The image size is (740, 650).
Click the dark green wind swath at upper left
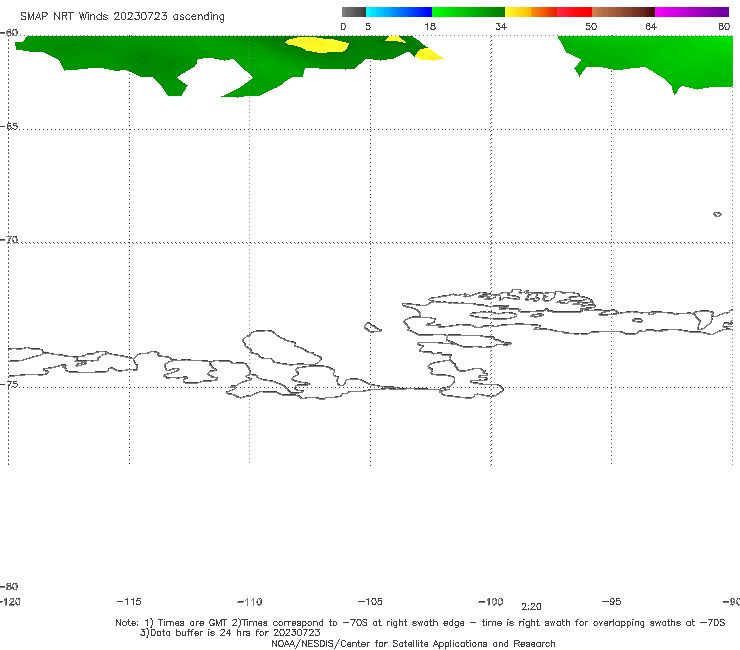142,59
